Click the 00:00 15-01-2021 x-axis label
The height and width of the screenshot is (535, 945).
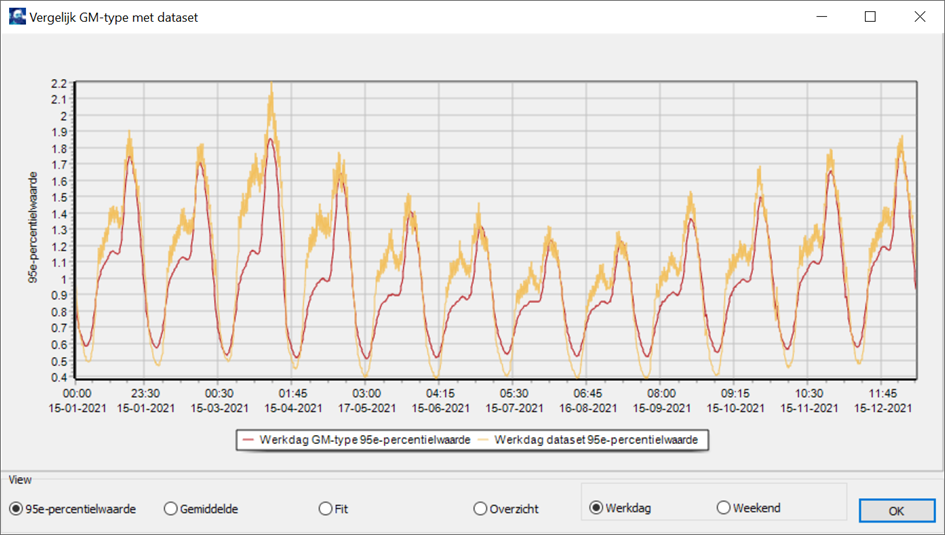point(77,401)
